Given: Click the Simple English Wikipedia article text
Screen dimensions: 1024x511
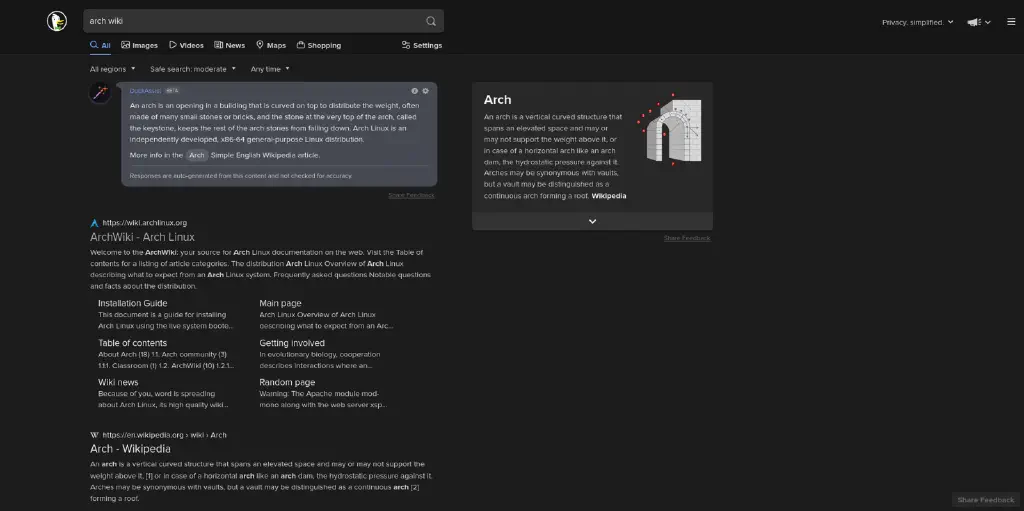Looking at the screenshot, I should pos(265,156).
